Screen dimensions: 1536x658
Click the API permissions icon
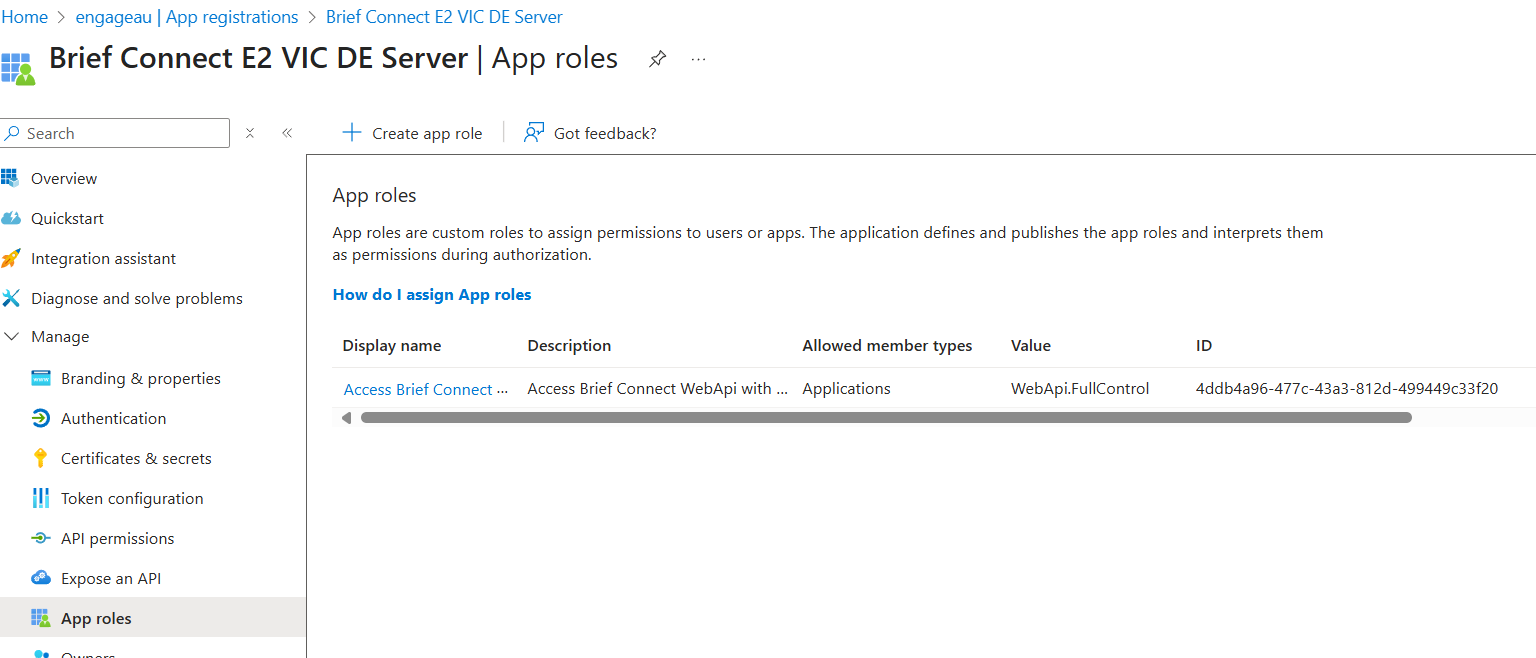click(41, 538)
